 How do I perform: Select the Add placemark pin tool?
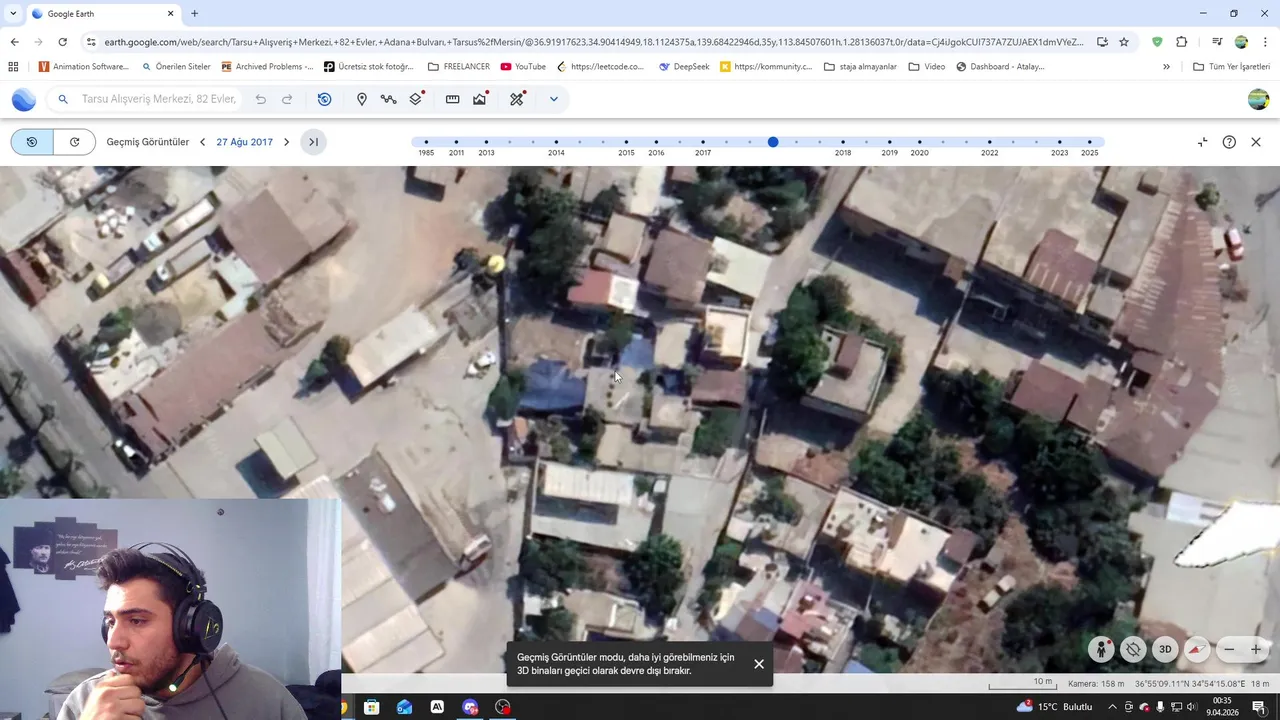[x=362, y=99]
